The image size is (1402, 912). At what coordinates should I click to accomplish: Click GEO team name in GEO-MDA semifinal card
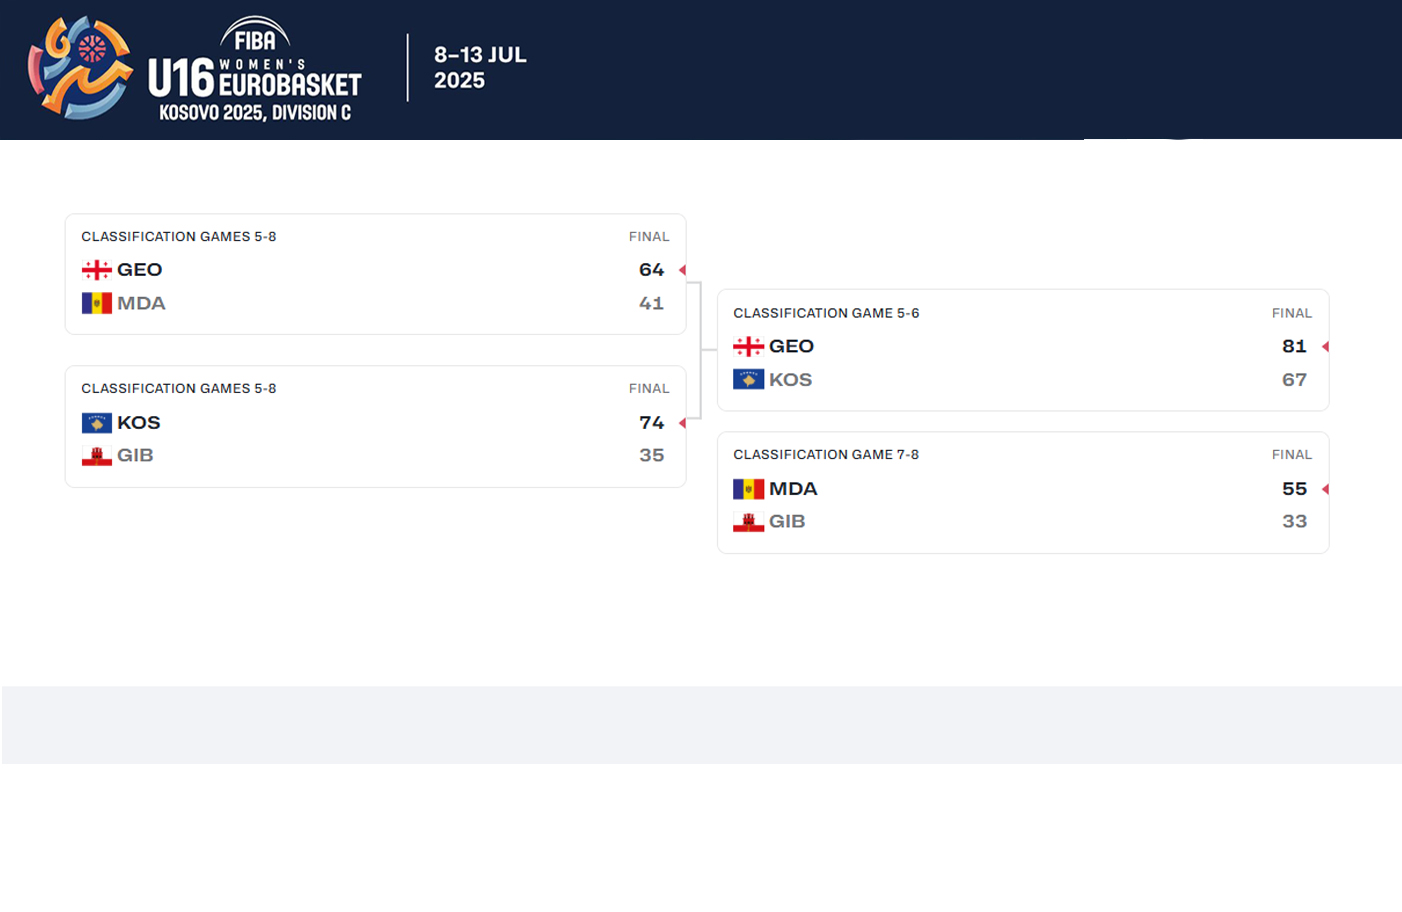click(139, 270)
